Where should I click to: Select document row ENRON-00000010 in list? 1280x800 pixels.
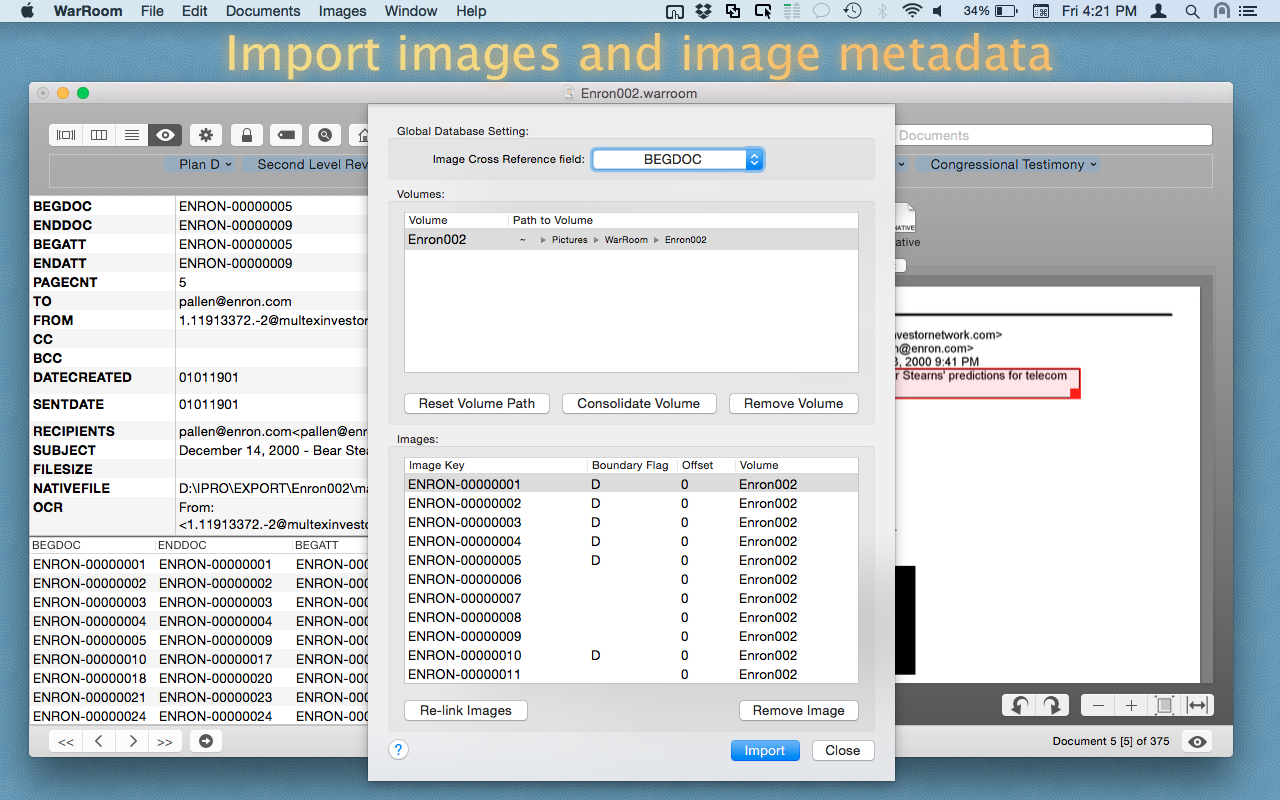pyautogui.click(x=200, y=659)
